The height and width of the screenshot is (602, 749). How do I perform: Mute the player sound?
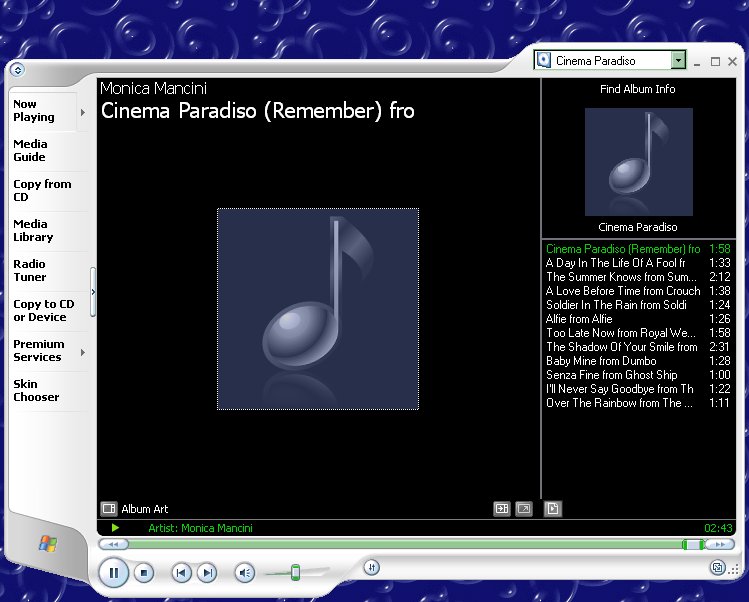244,573
